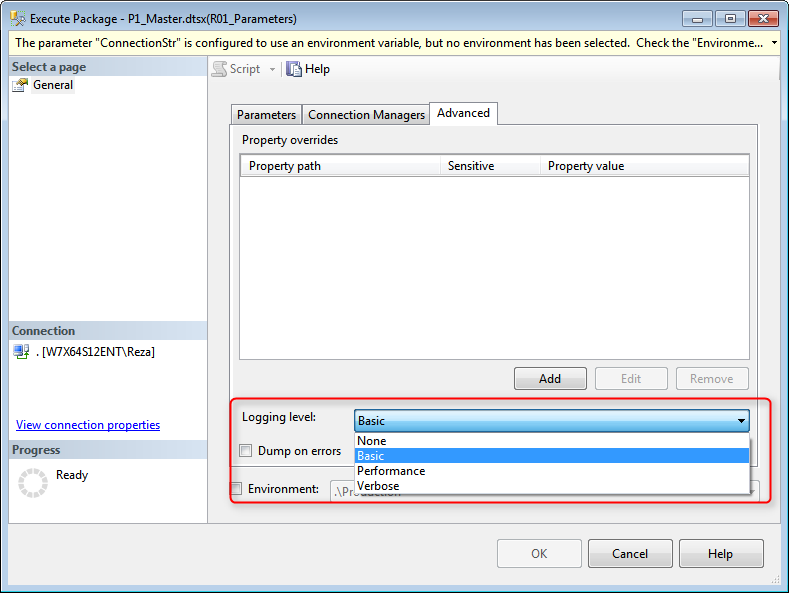Click the Execute Package title bar icon

(x=16, y=19)
